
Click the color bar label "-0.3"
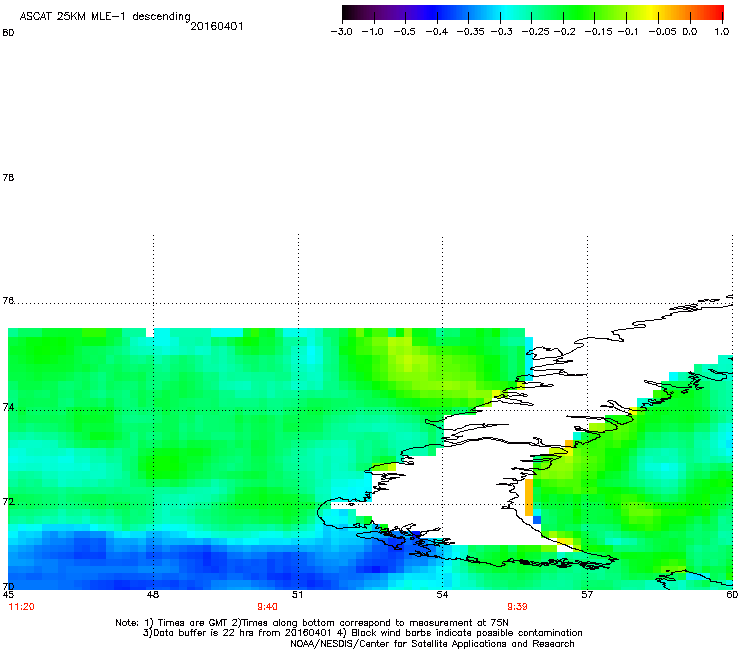click(x=501, y=32)
